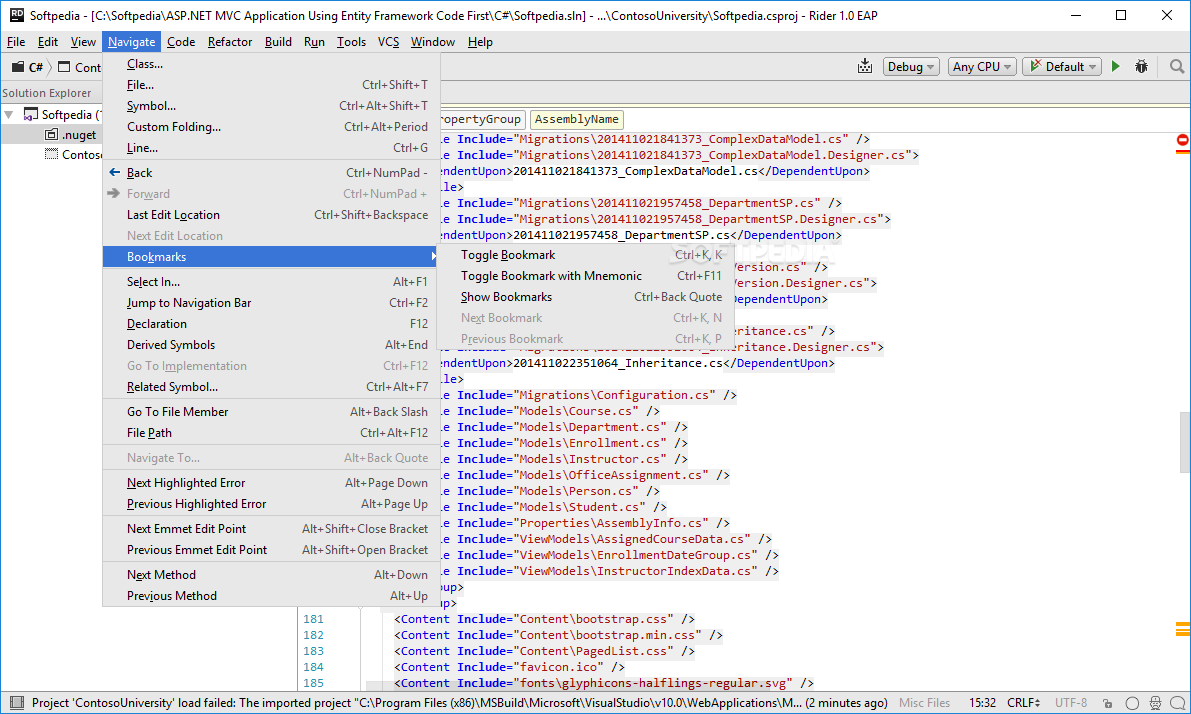Open the Edit menu
The width and height of the screenshot is (1191, 714).
pyautogui.click(x=48, y=42)
